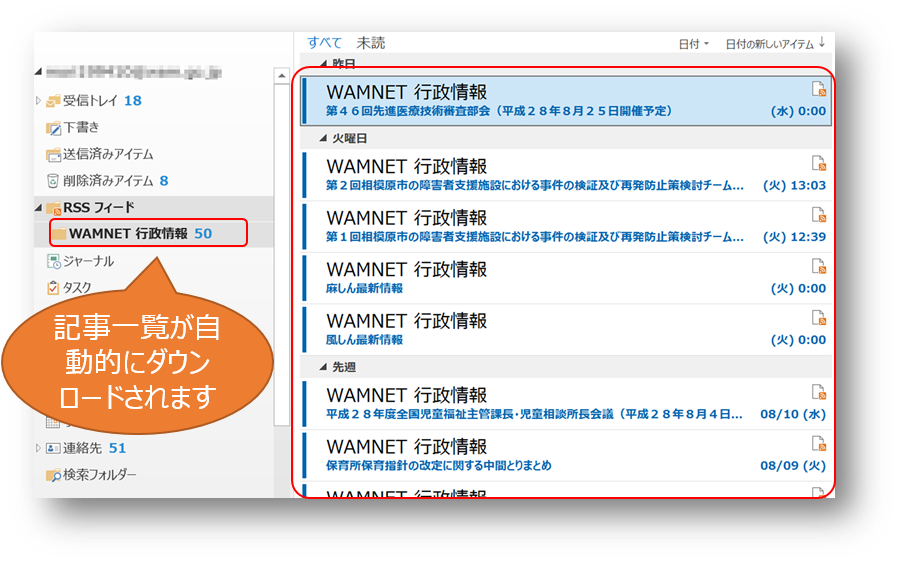Open article 保育所保育指針の改定に関する中間とりまとめ
The image size is (900, 563).
[566, 456]
